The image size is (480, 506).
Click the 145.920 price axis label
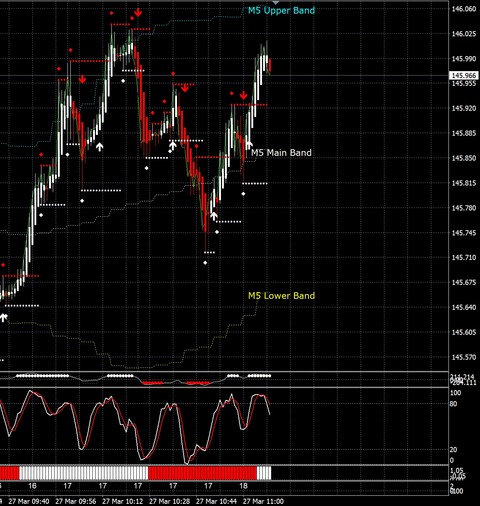[464, 108]
